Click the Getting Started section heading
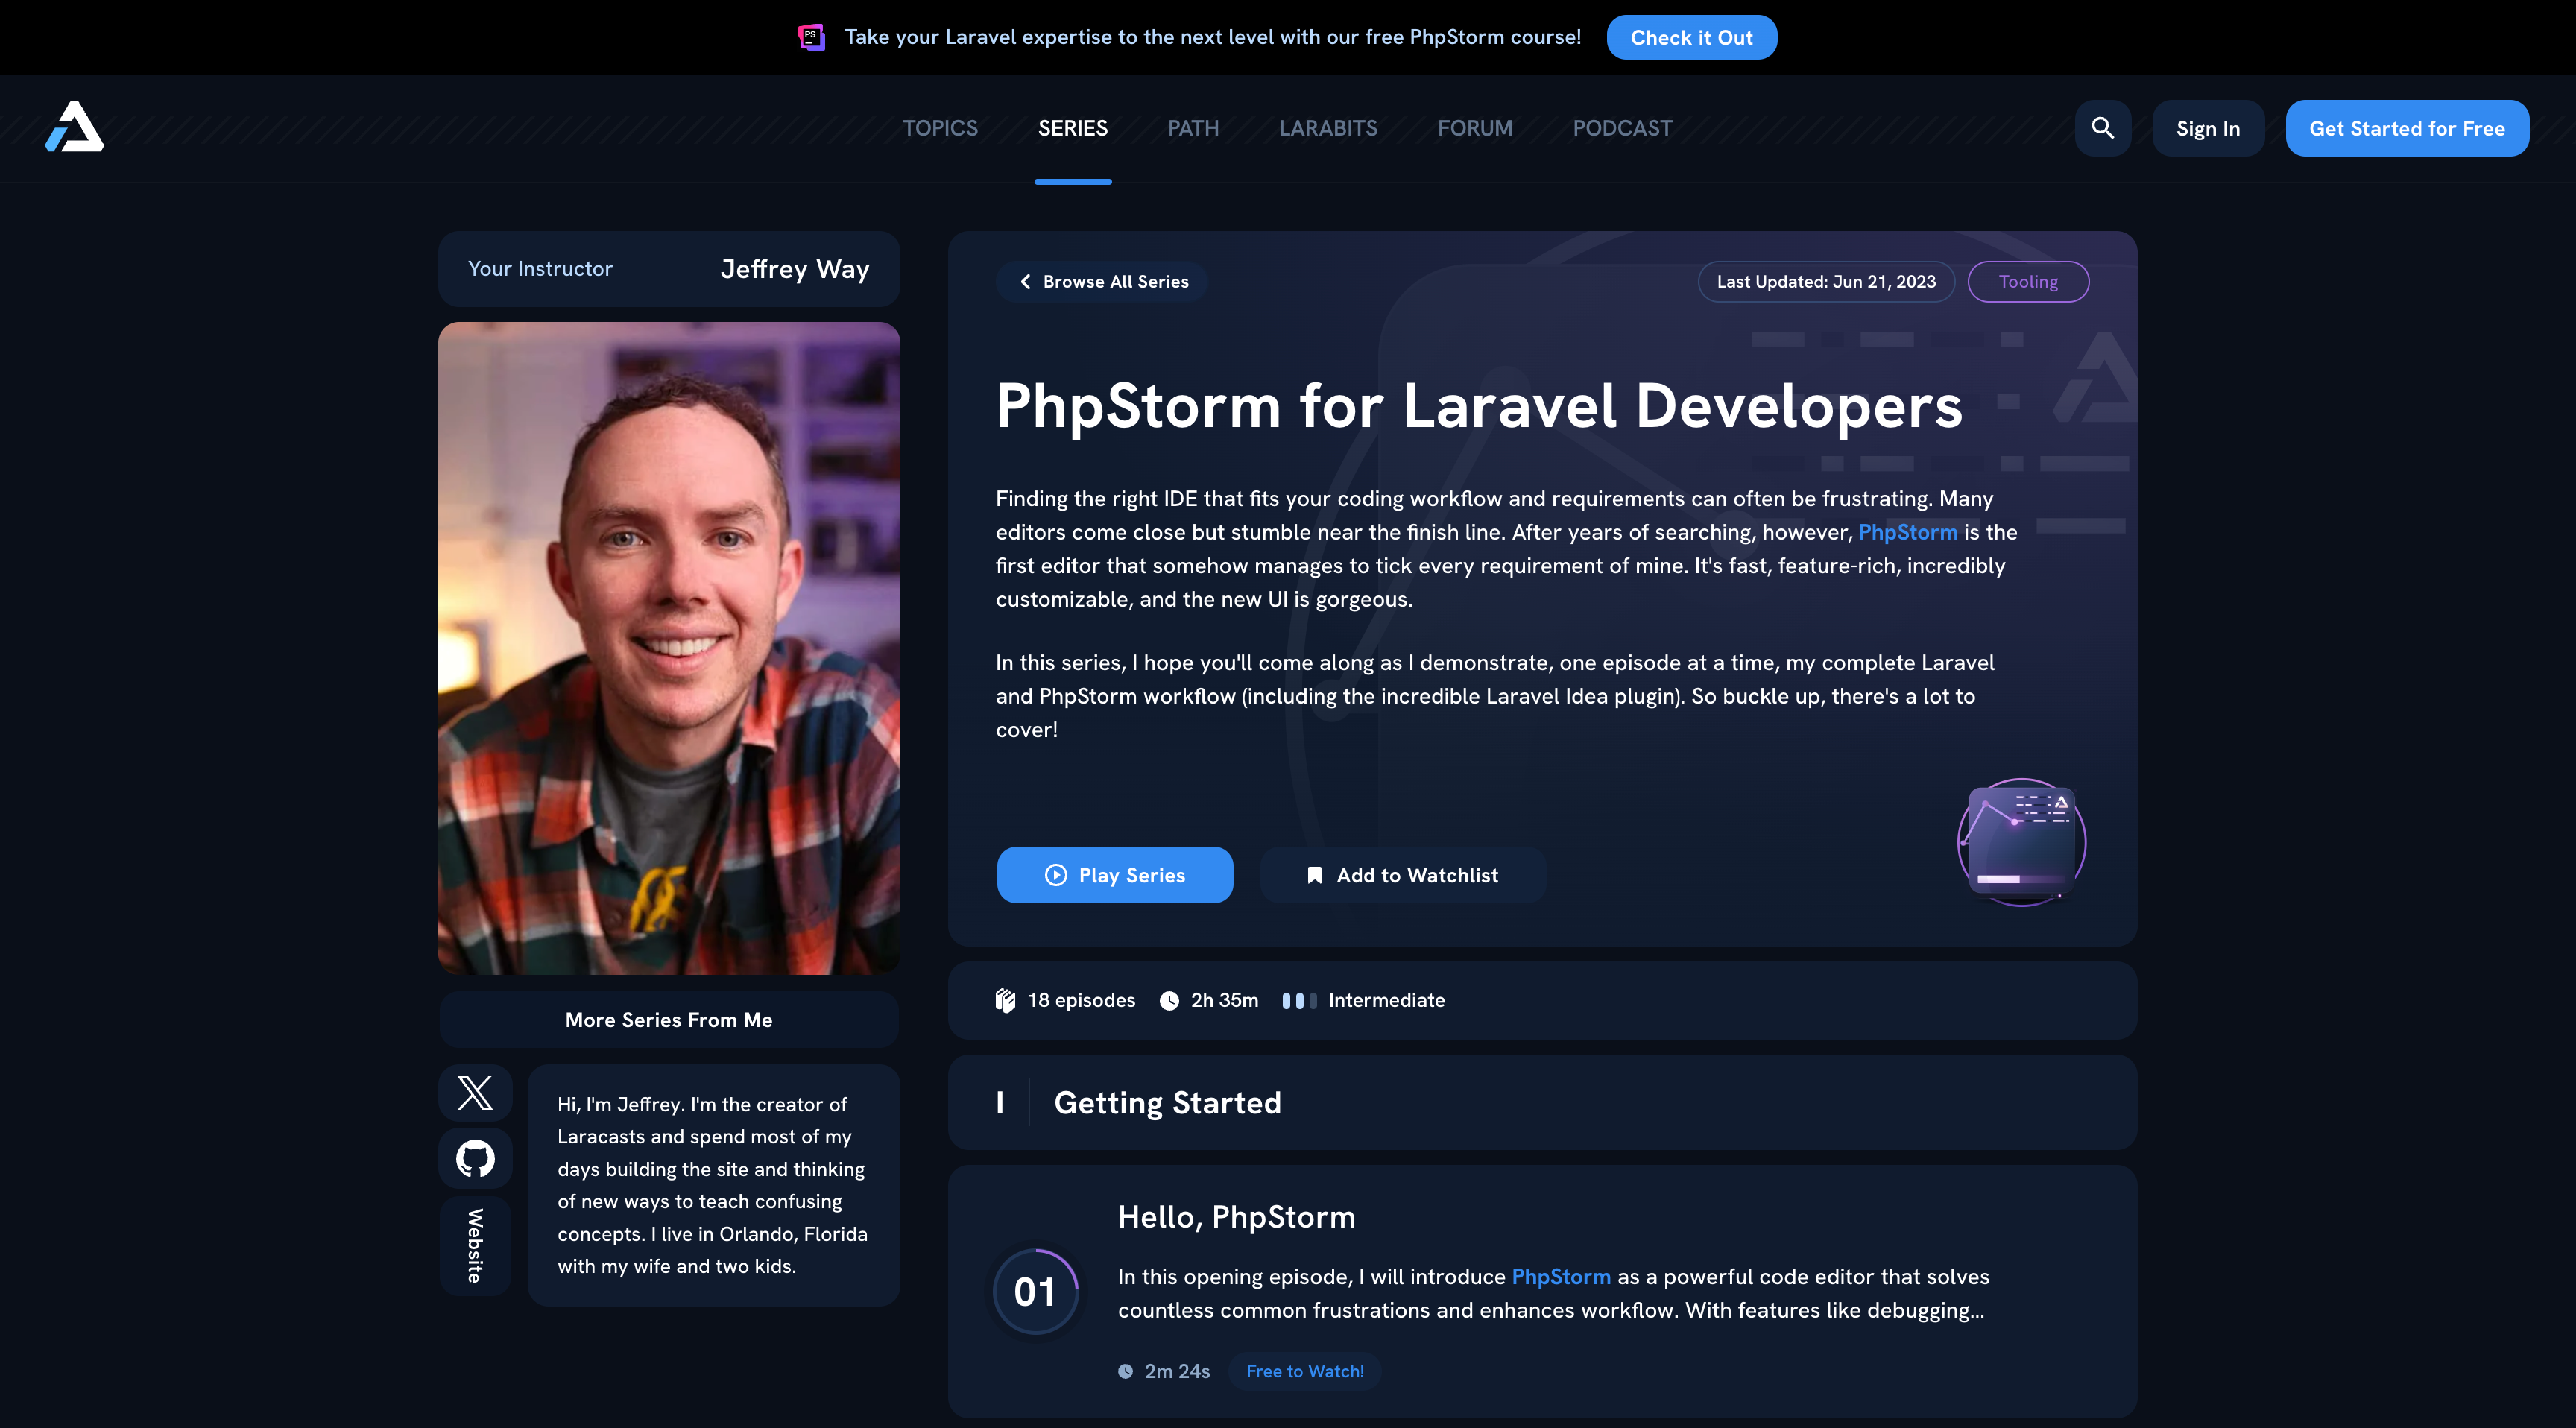This screenshot has width=2576, height=1428. (x=1167, y=1102)
